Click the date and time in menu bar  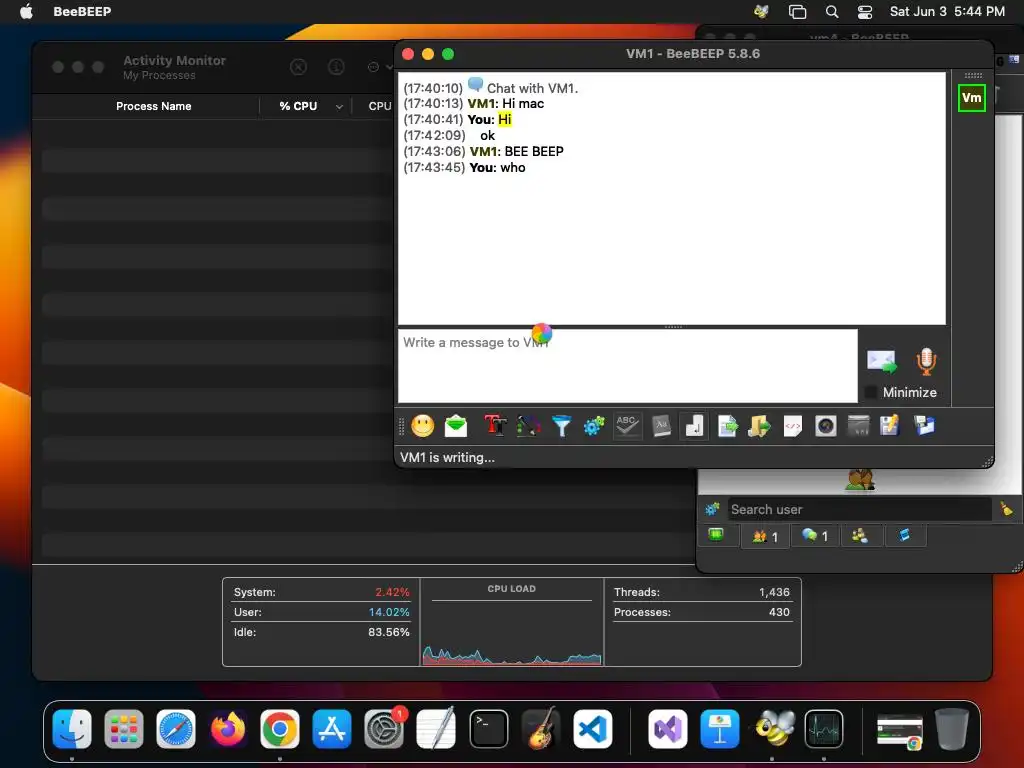pyautogui.click(x=947, y=11)
